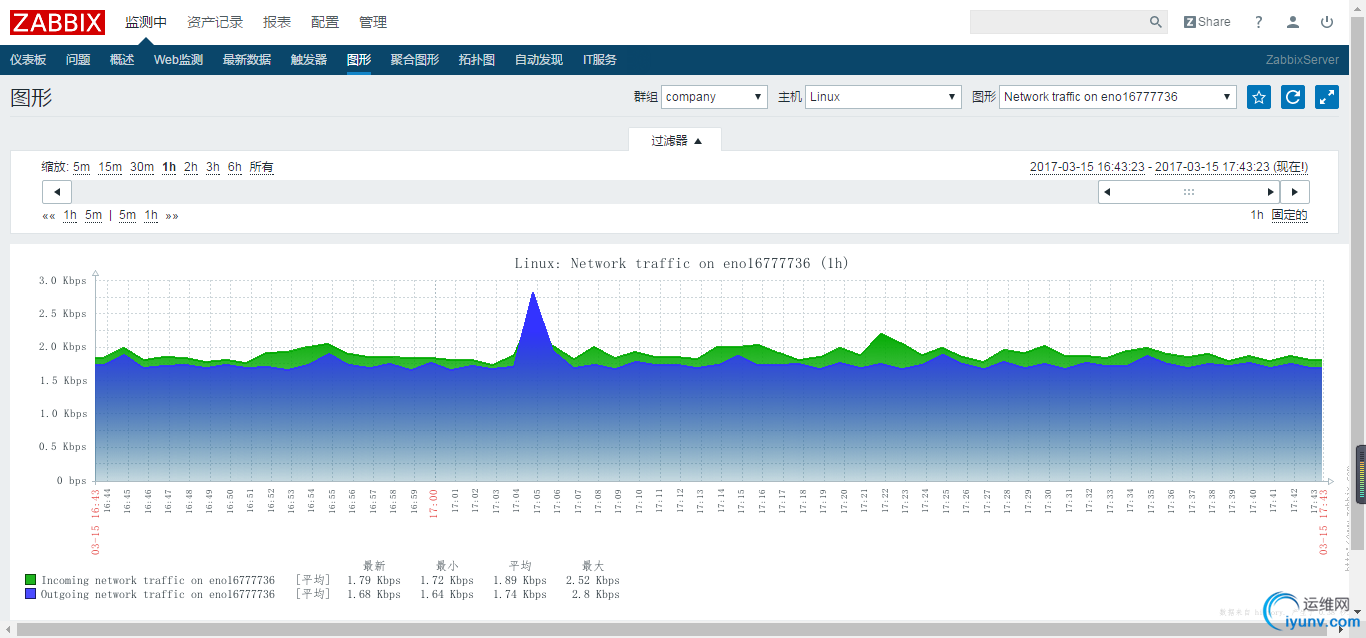Collapse the 过滤器 filter panel
This screenshot has height=638, width=1366.
(676, 141)
